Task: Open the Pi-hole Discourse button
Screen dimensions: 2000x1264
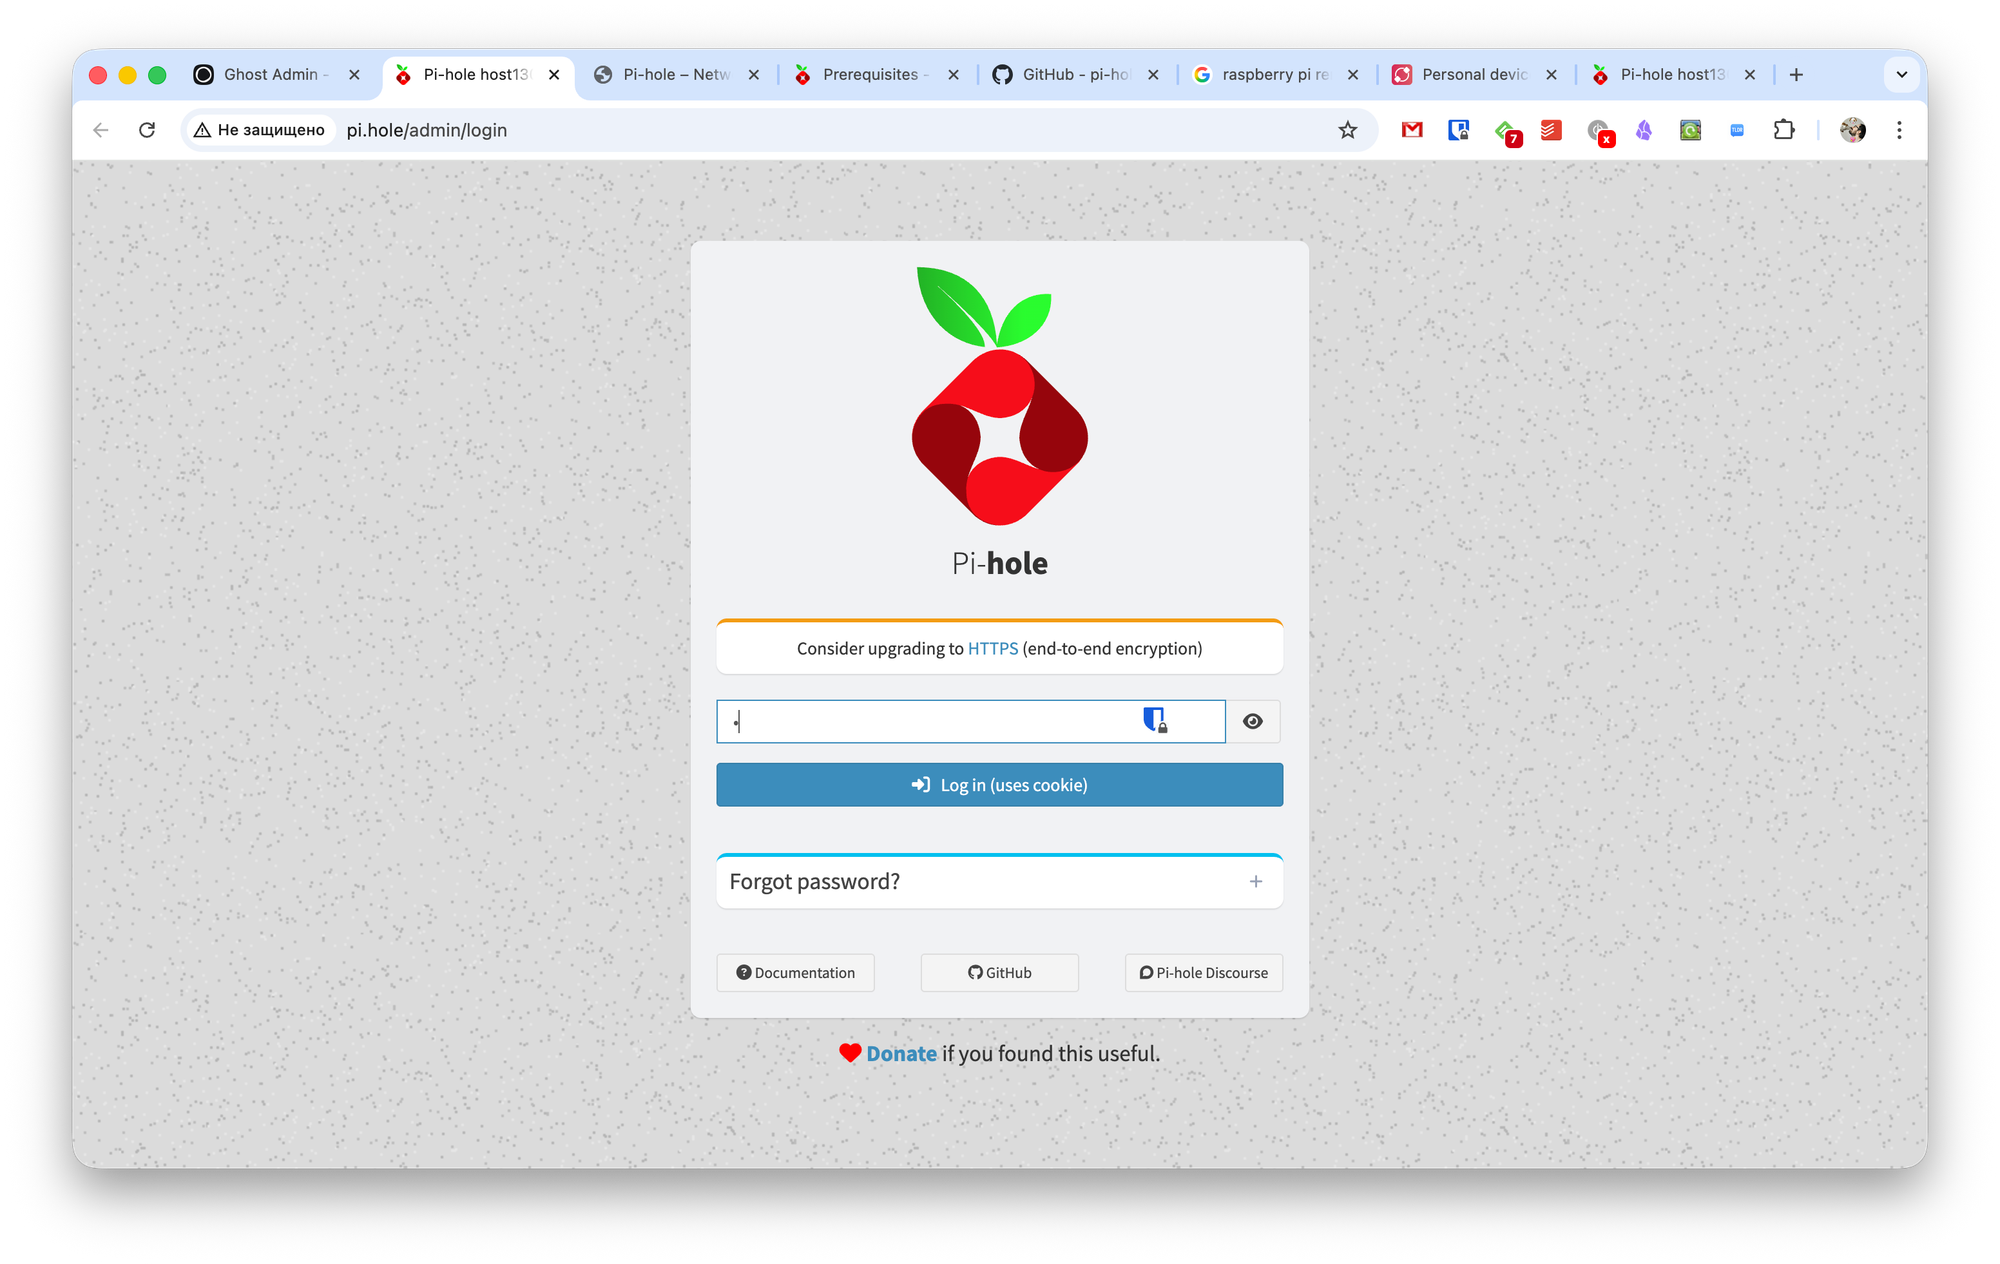Action: tap(1203, 972)
